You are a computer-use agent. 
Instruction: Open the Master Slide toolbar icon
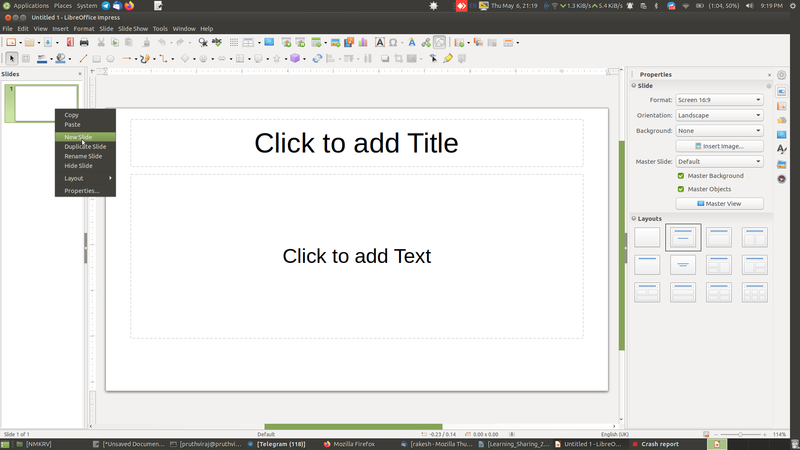point(269,42)
